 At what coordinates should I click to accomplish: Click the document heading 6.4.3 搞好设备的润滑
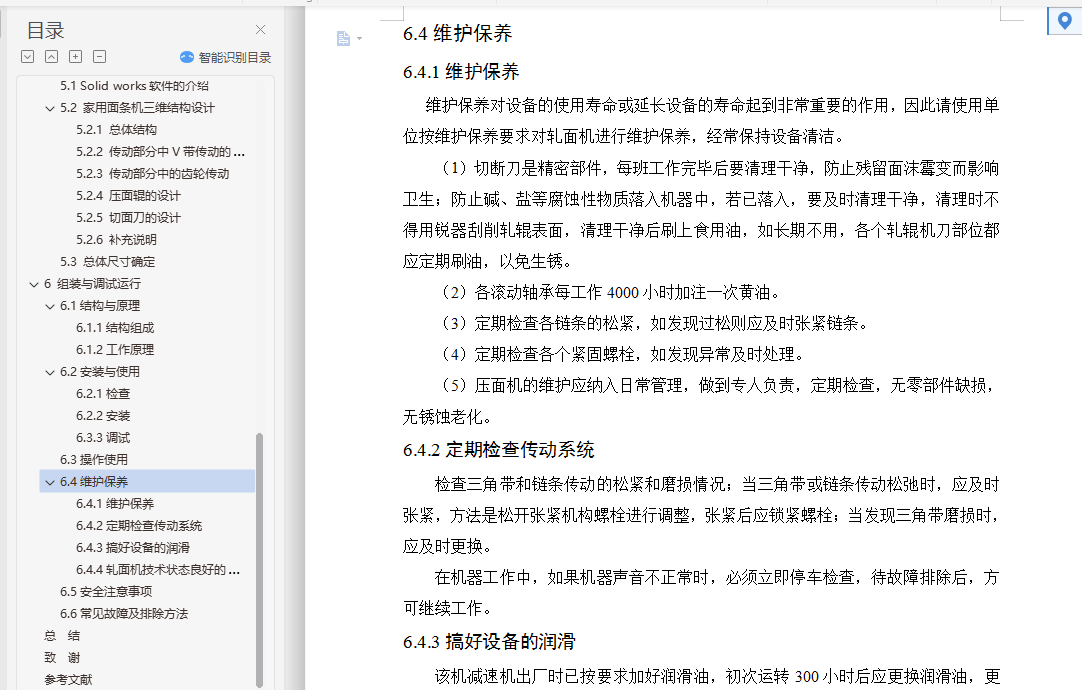click(489, 642)
